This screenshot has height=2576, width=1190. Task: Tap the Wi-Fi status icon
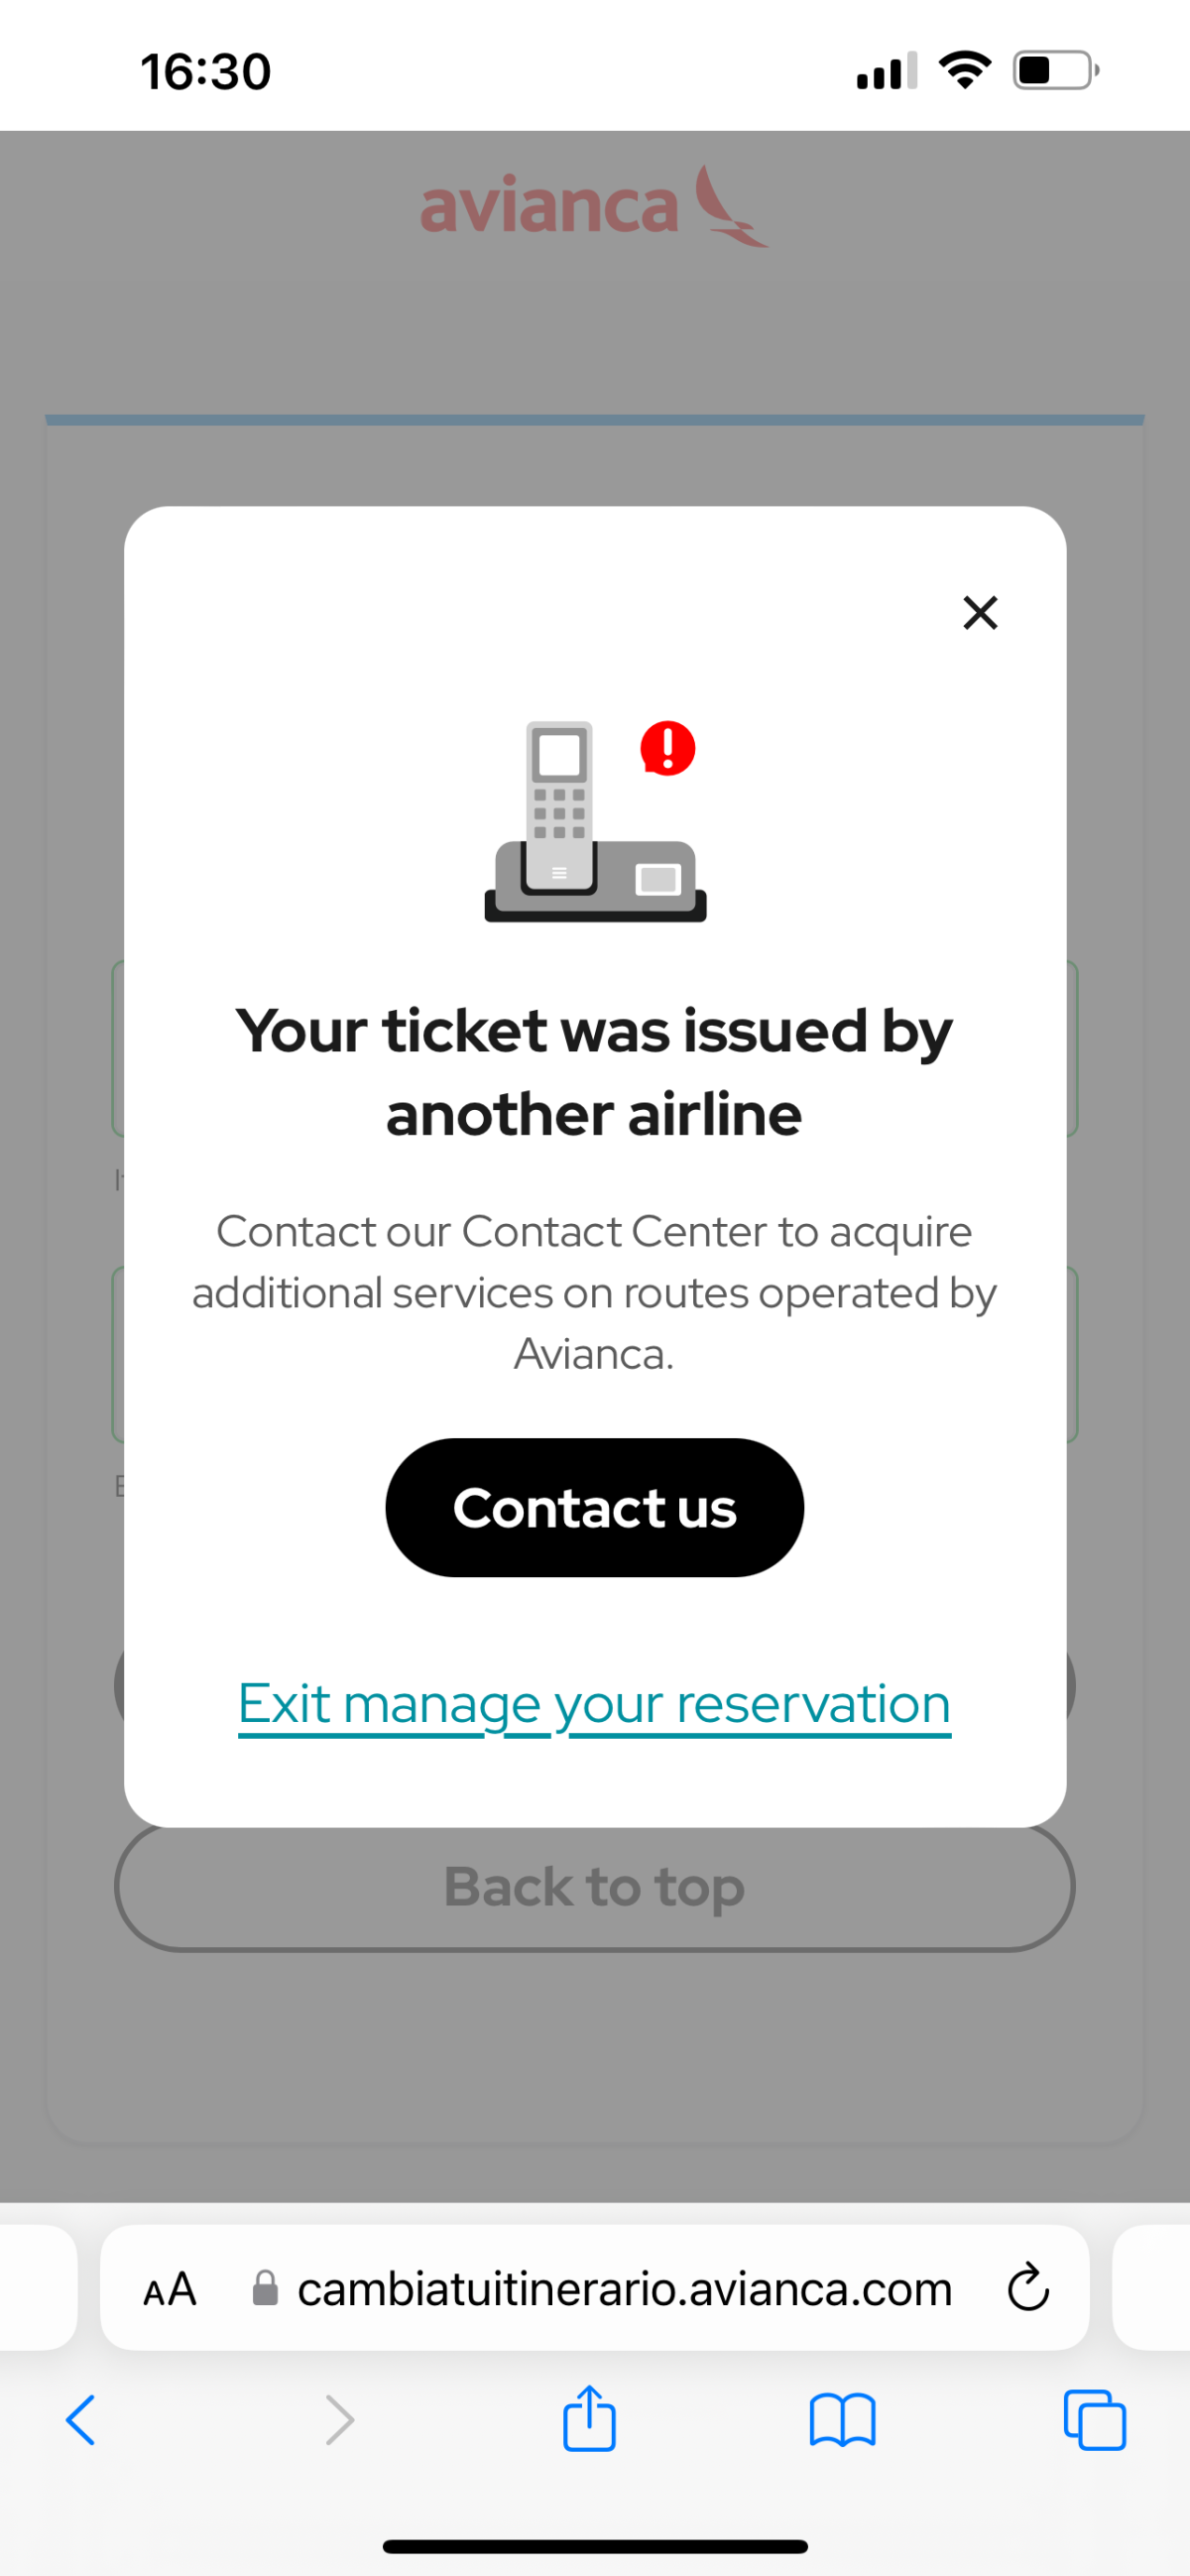964,70
